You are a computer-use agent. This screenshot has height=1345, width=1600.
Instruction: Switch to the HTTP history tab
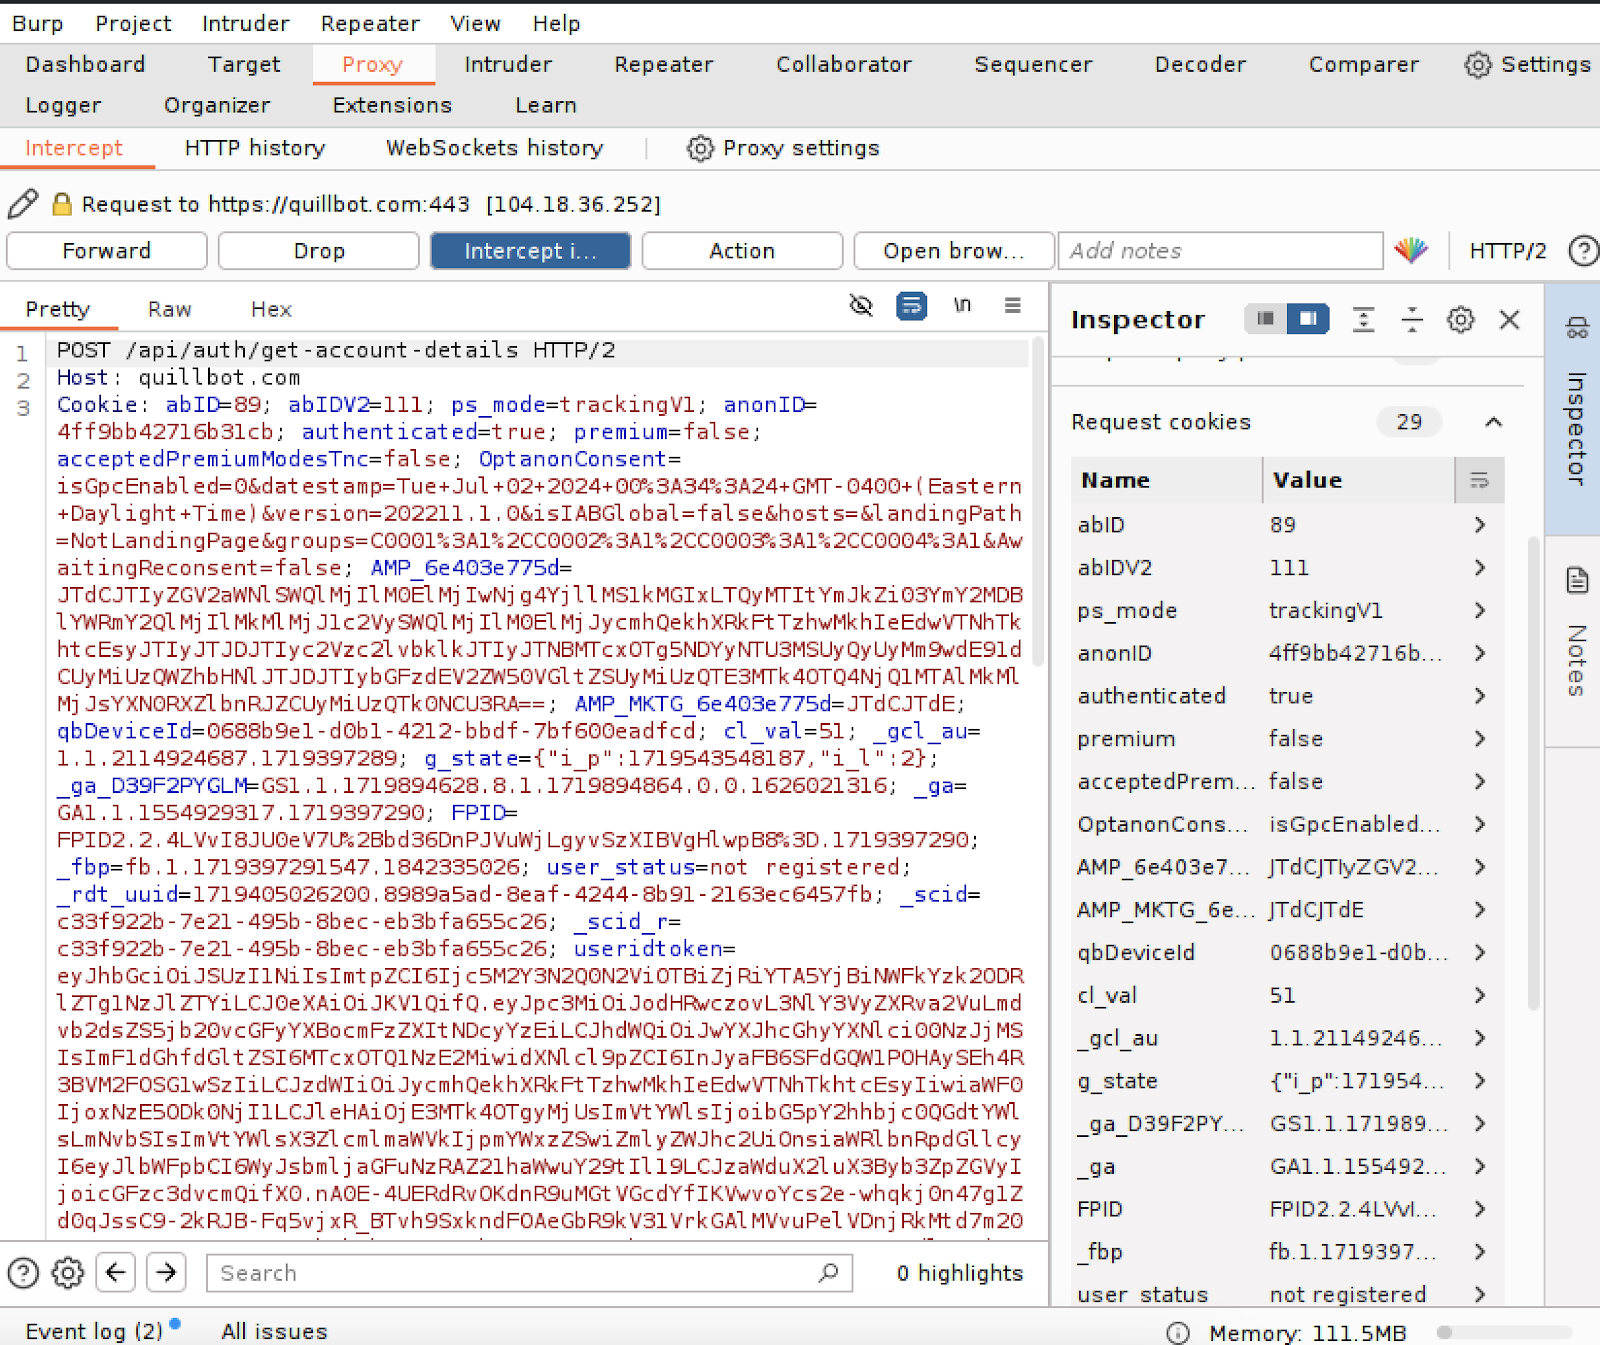coord(255,148)
